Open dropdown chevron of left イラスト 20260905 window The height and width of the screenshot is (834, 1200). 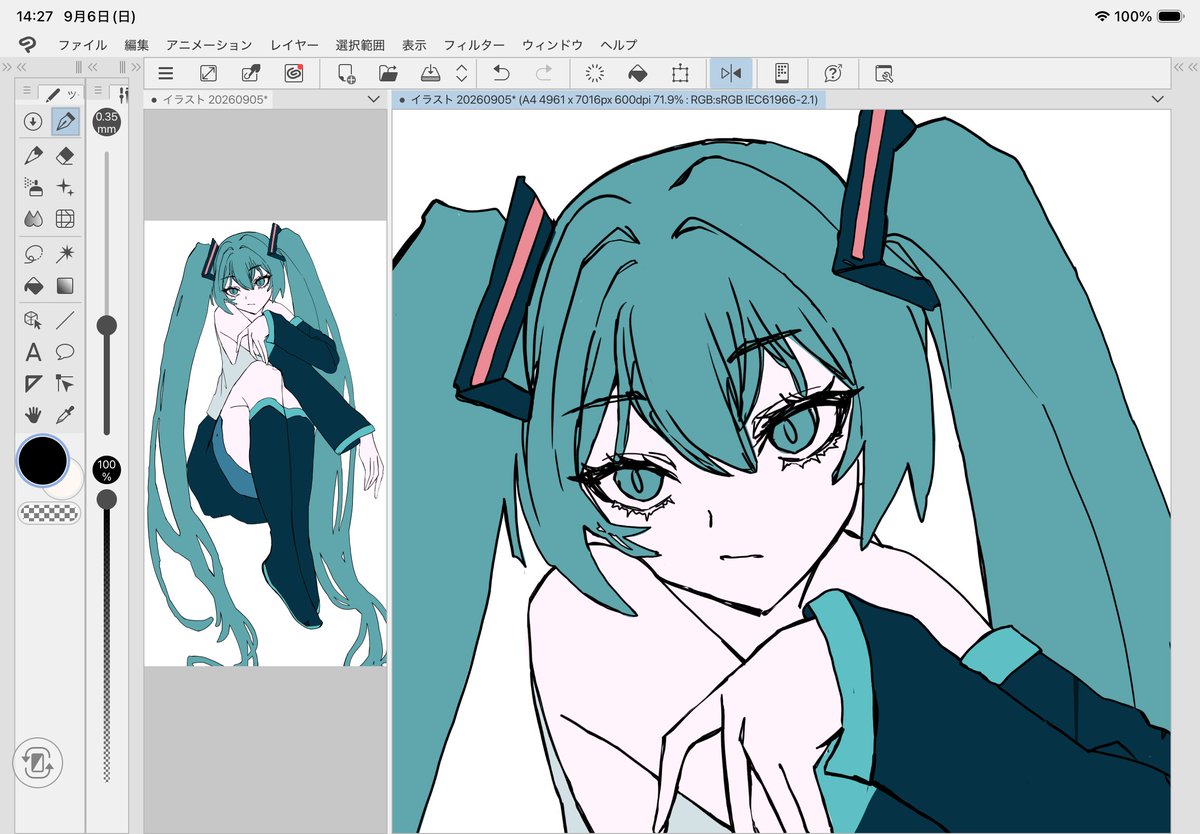pyautogui.click(x=374, y=99)
